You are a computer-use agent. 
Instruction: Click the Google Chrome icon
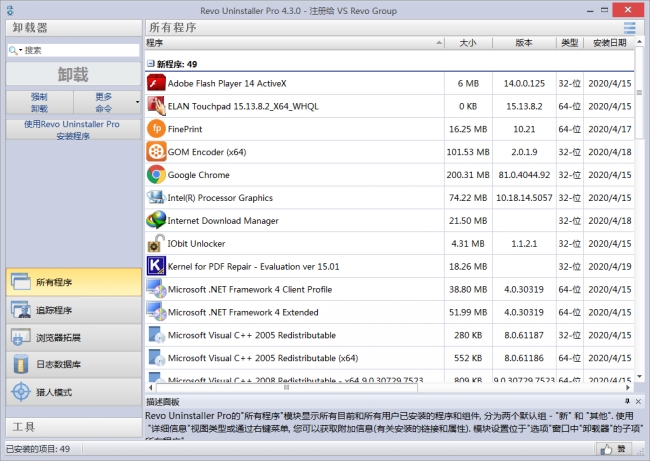[x=156, y=175]
